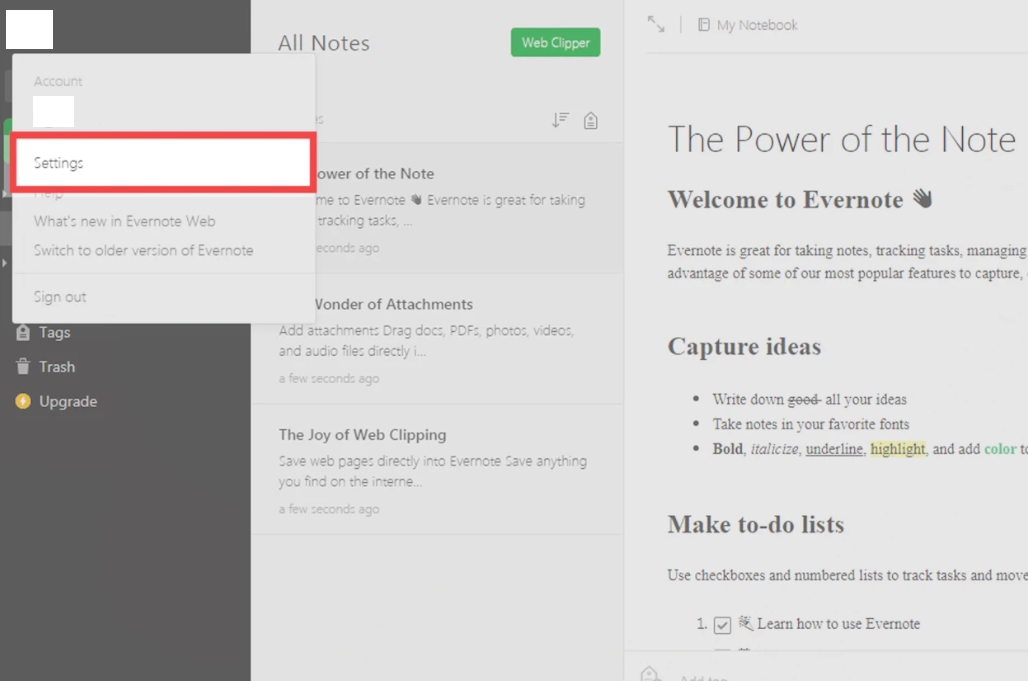Image resolution: width=1028 pixels, height=681 pixels.
Task: Choose "Switch to older version of Evernote"
Action: [144, 250]
